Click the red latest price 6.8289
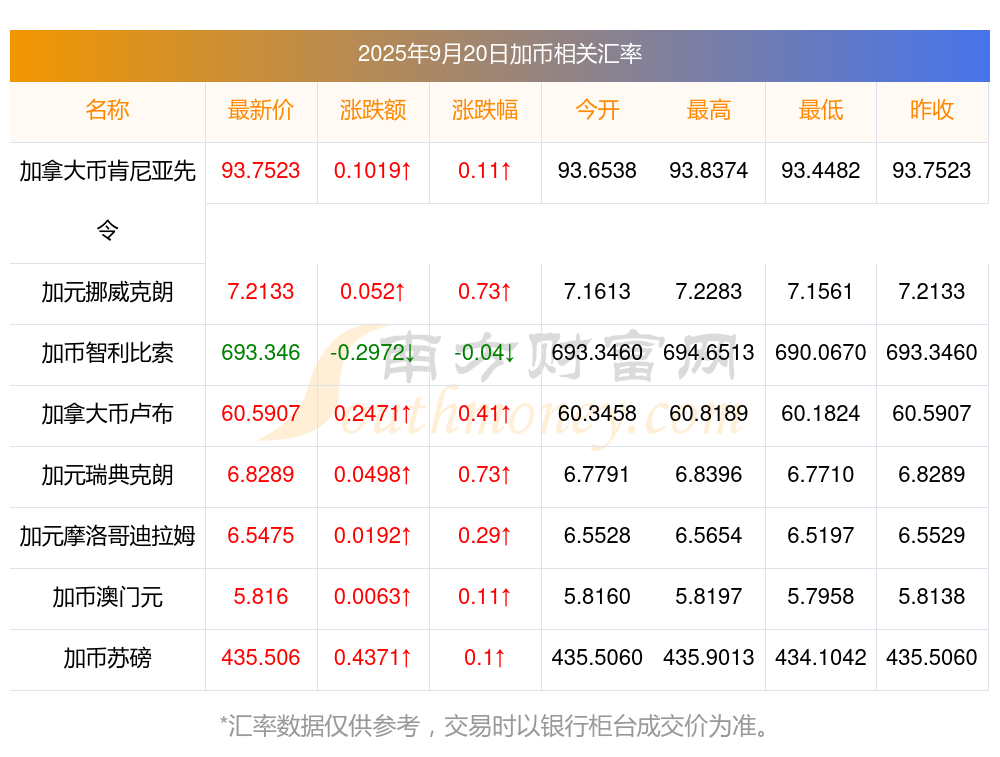The image size is (1000, 757). pyautogui.click(x=261, y=474)
